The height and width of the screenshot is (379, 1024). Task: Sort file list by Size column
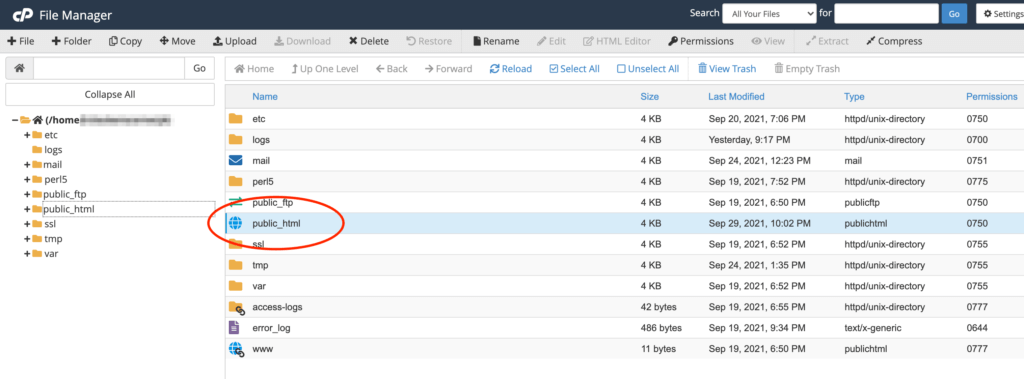click(x=649, y=97)
